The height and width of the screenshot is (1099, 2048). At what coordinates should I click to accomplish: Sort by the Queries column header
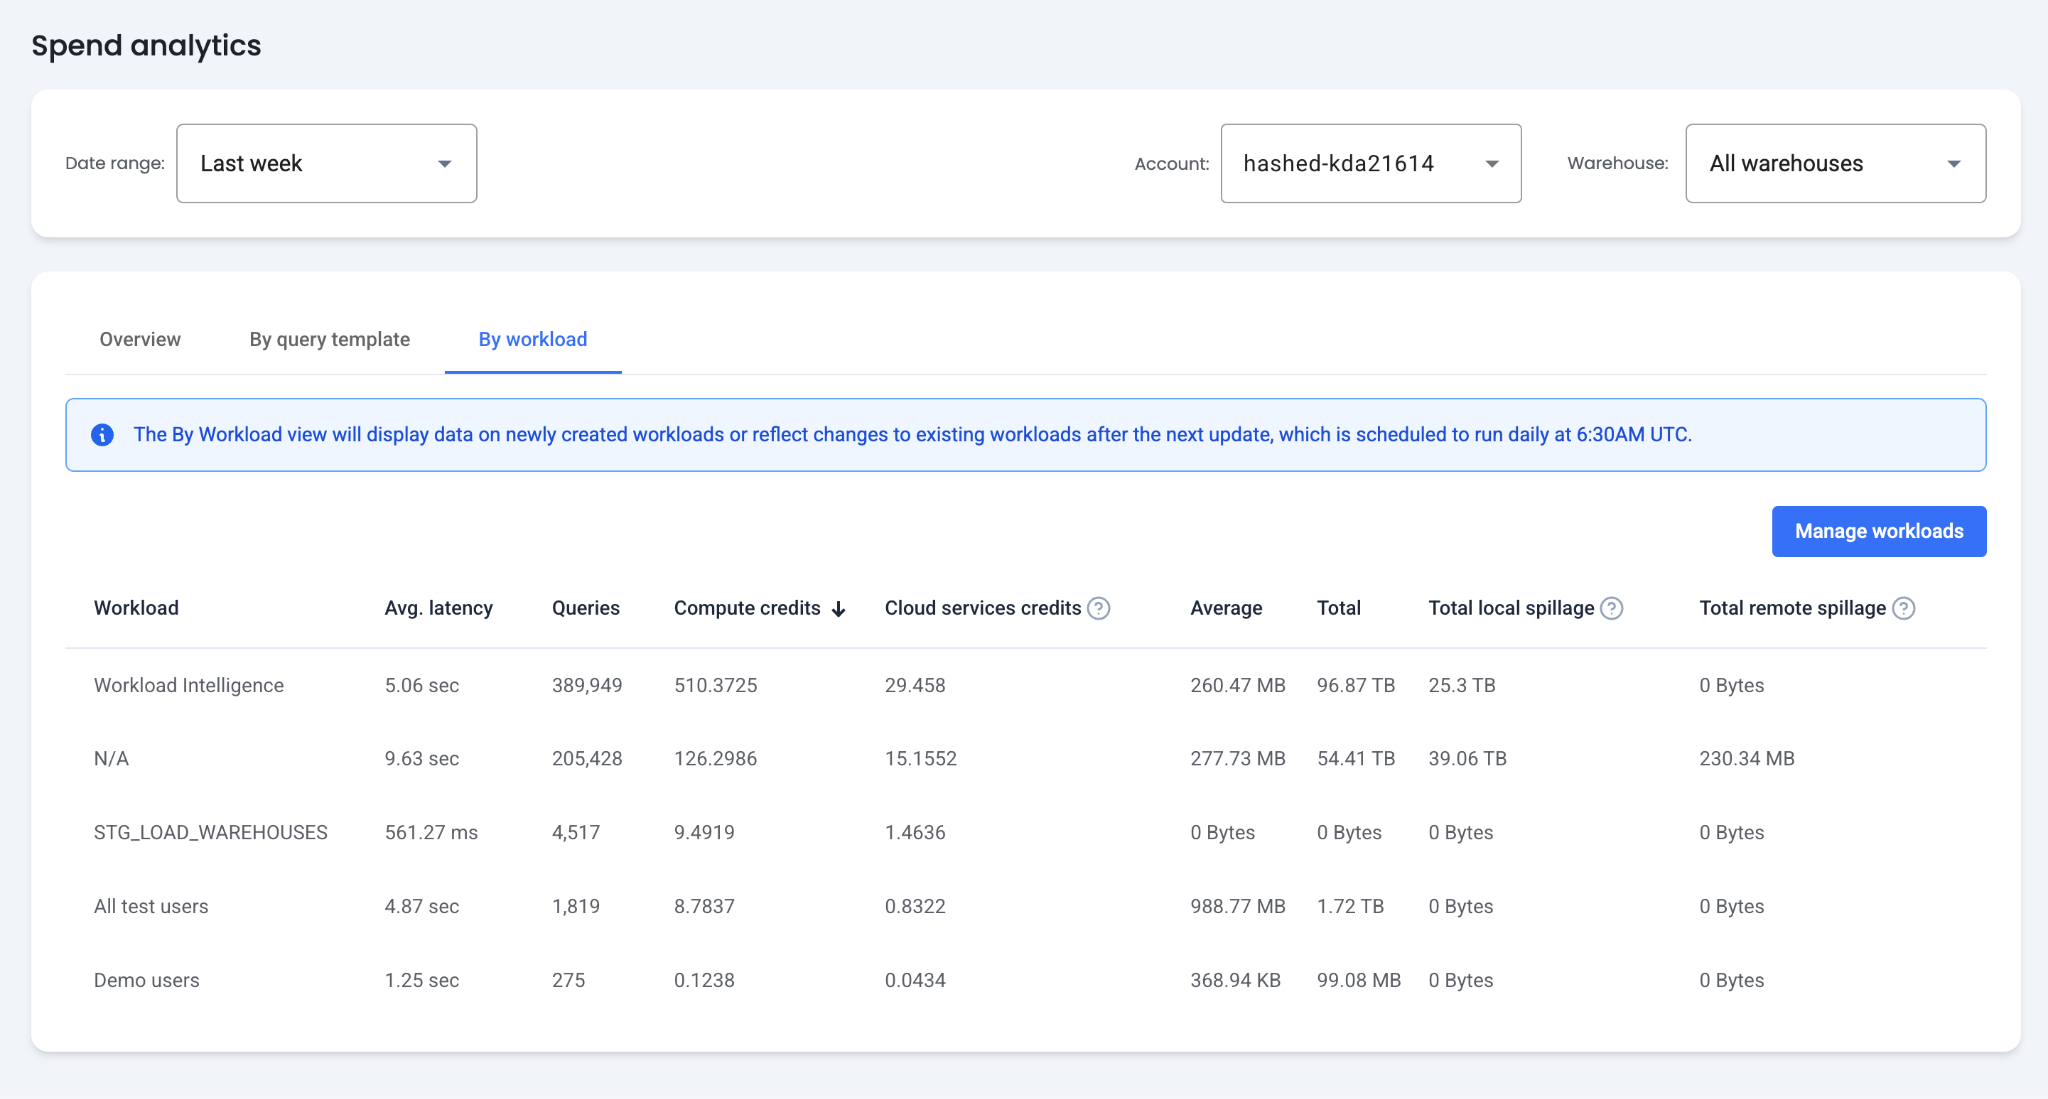pos(585,608)
